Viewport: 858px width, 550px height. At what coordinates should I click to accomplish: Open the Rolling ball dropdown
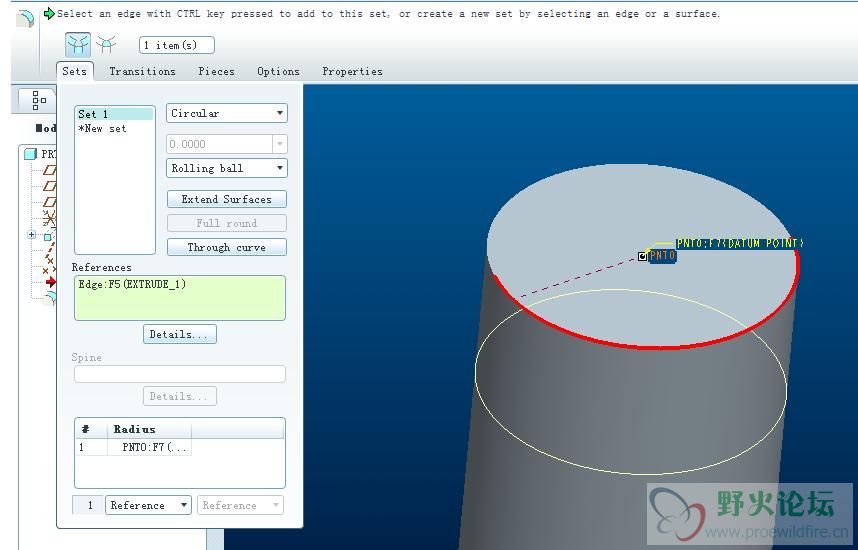coord(227,168)
